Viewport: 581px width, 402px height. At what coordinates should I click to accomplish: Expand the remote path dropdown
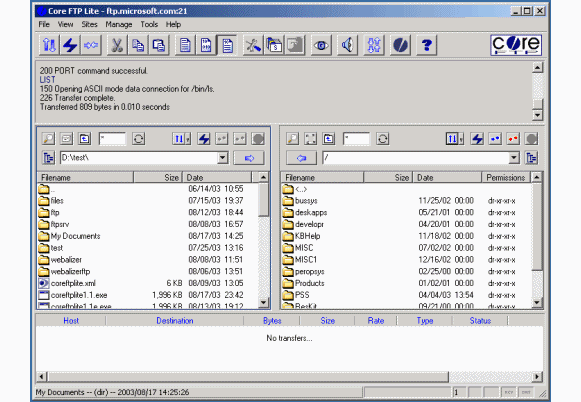[x=514, y=158]
